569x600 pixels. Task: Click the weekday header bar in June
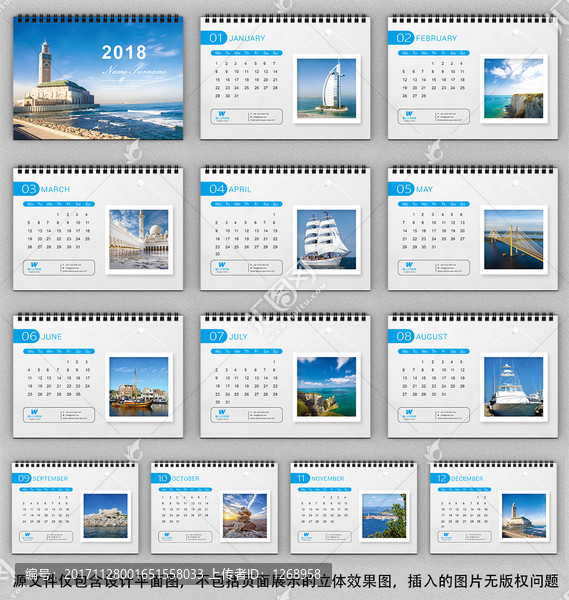tap(59, 352)
